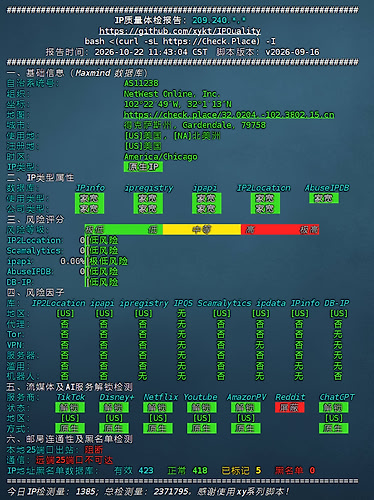Click the yellow 已标记 5 count
374x500 pixels.
click(241, 470)
